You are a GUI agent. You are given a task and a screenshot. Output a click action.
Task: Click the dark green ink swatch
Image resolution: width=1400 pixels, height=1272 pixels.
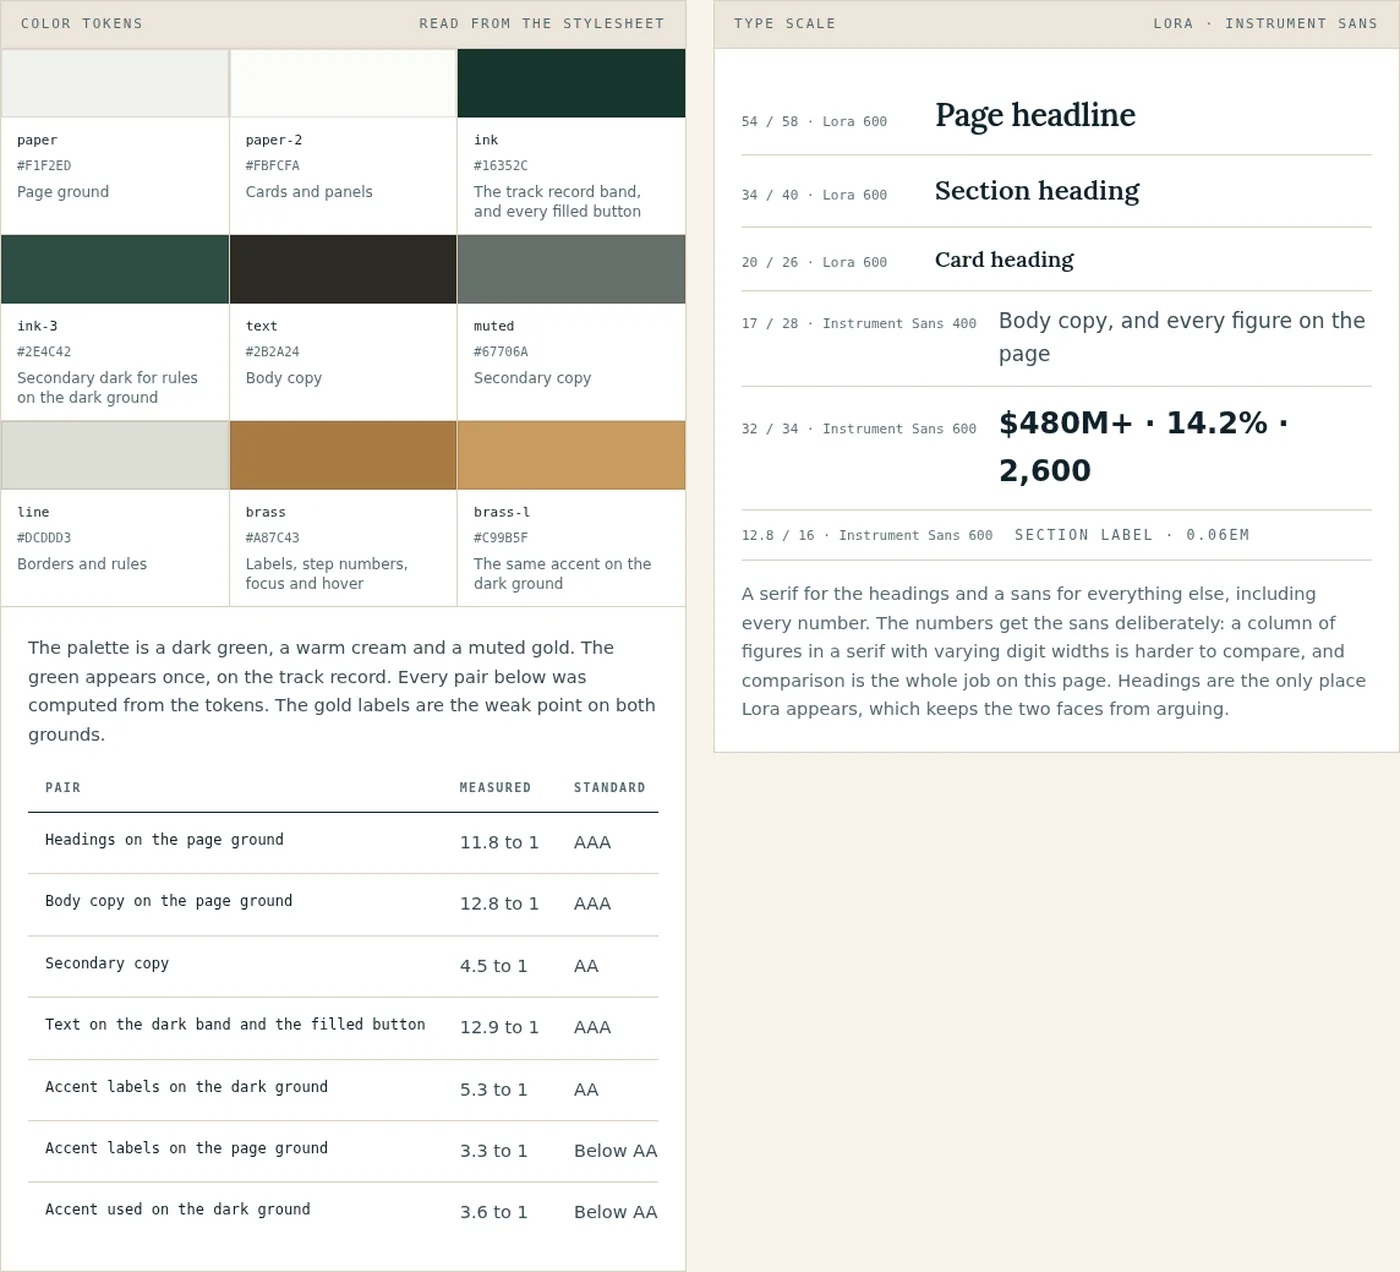[571, 83]
